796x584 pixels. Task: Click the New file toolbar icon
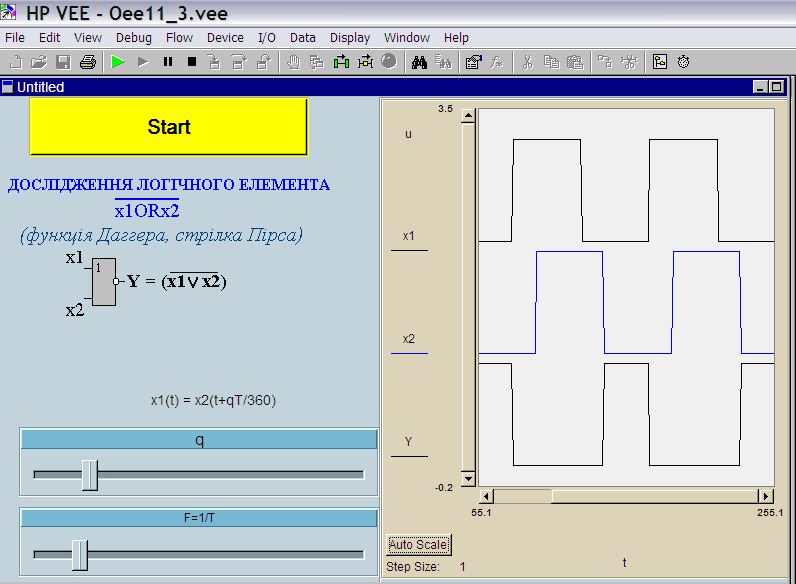coord(15,62)
